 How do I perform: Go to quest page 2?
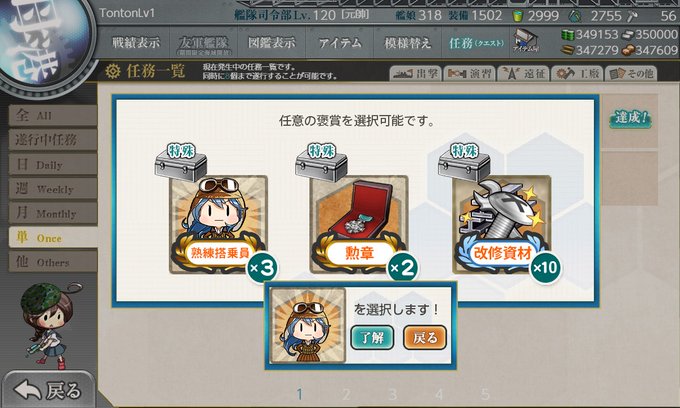click(x=346, y=394)
